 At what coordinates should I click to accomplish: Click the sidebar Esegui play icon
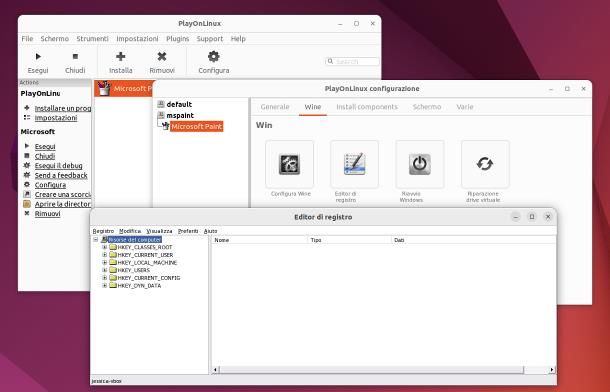point(27,146)
